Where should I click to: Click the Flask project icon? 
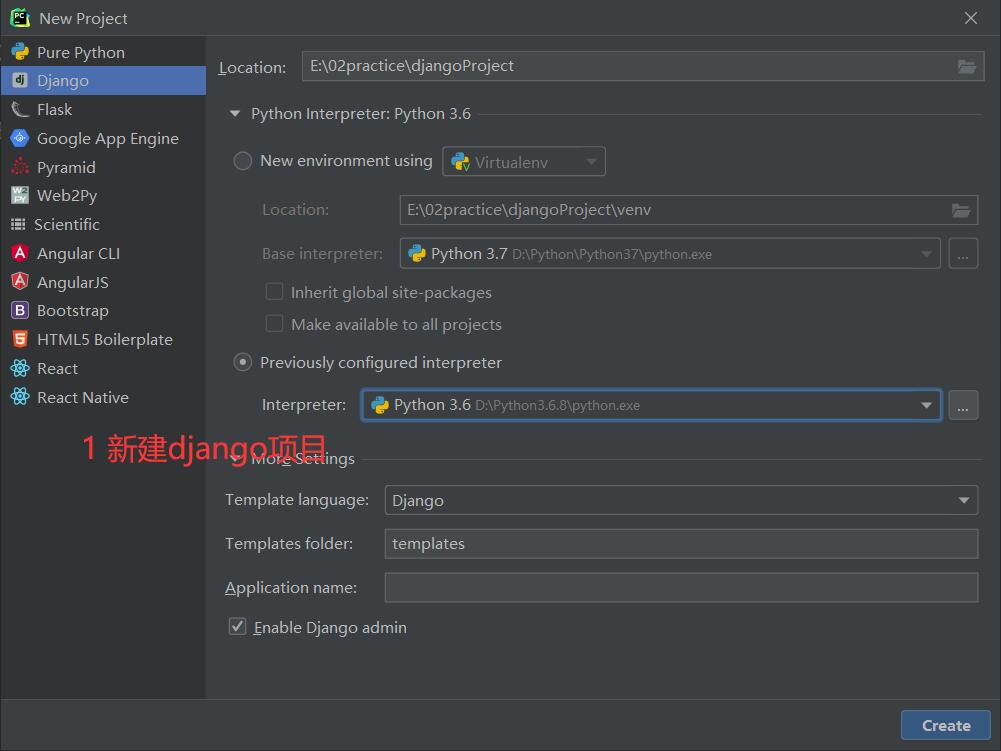pyautogui.click(x=20, y=109)
